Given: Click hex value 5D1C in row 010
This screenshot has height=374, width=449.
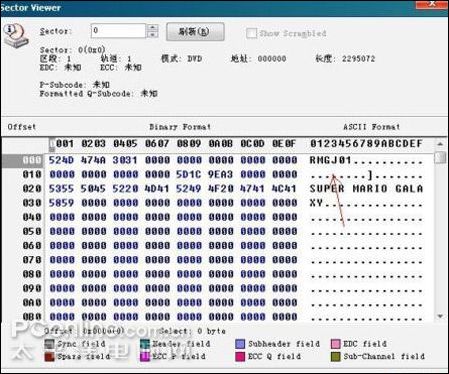Looking at the screenshot, I should tap(189, 174).
